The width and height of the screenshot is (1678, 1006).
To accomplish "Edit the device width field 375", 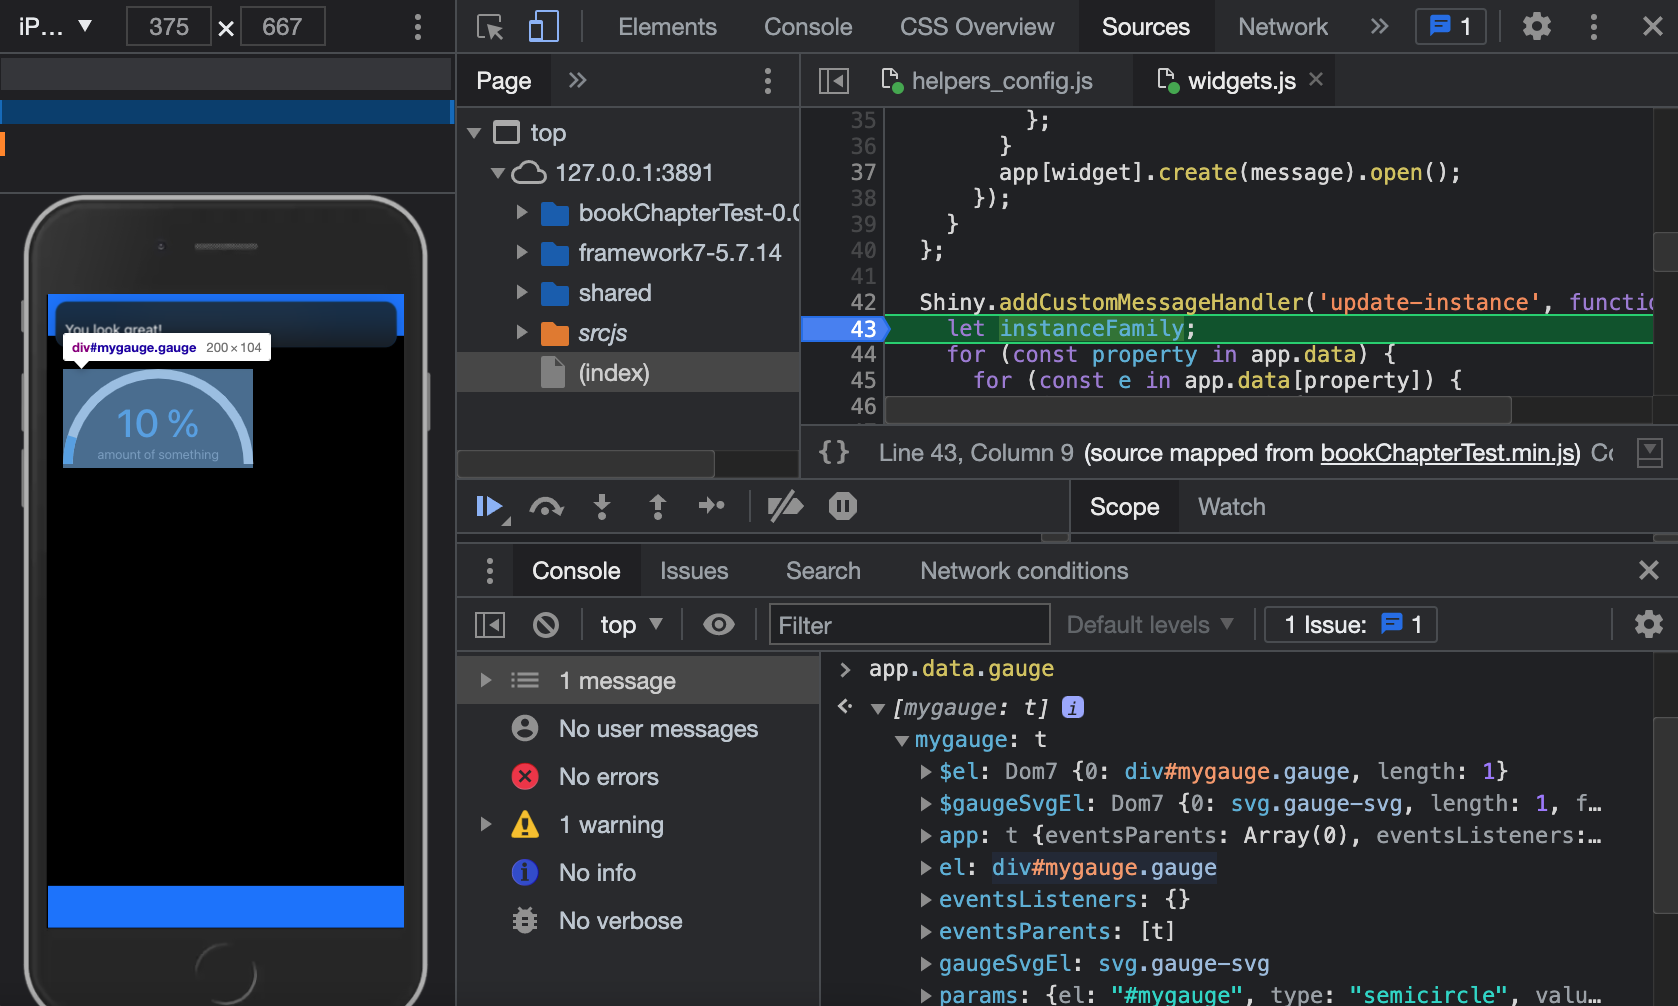I will pyautogui.click(x=169, y=27).
